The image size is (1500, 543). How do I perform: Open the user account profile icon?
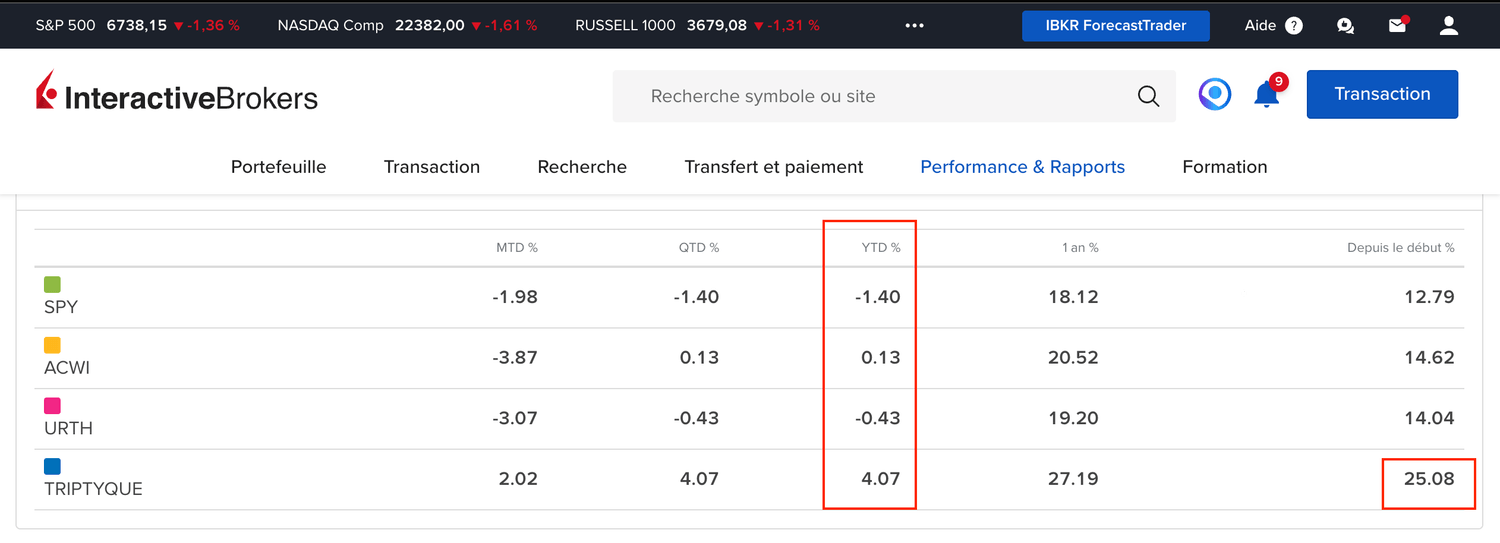(1449, 26)
